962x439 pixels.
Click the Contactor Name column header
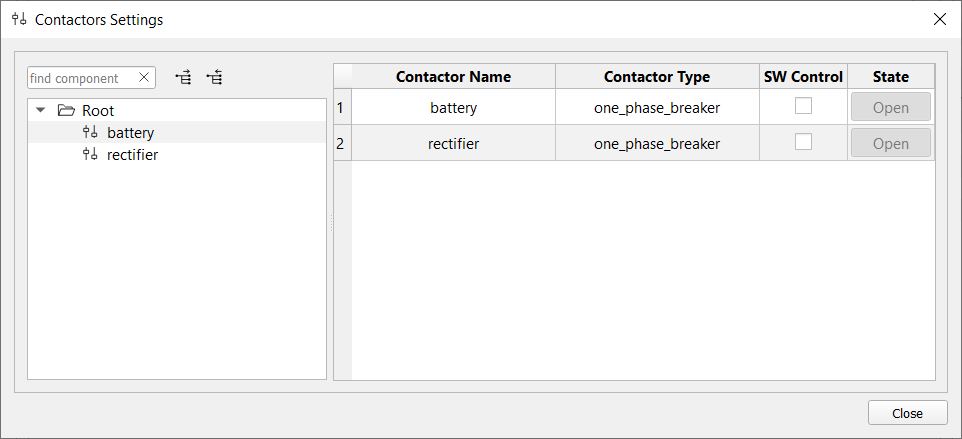pyautogui.click(x=453, y=76)
